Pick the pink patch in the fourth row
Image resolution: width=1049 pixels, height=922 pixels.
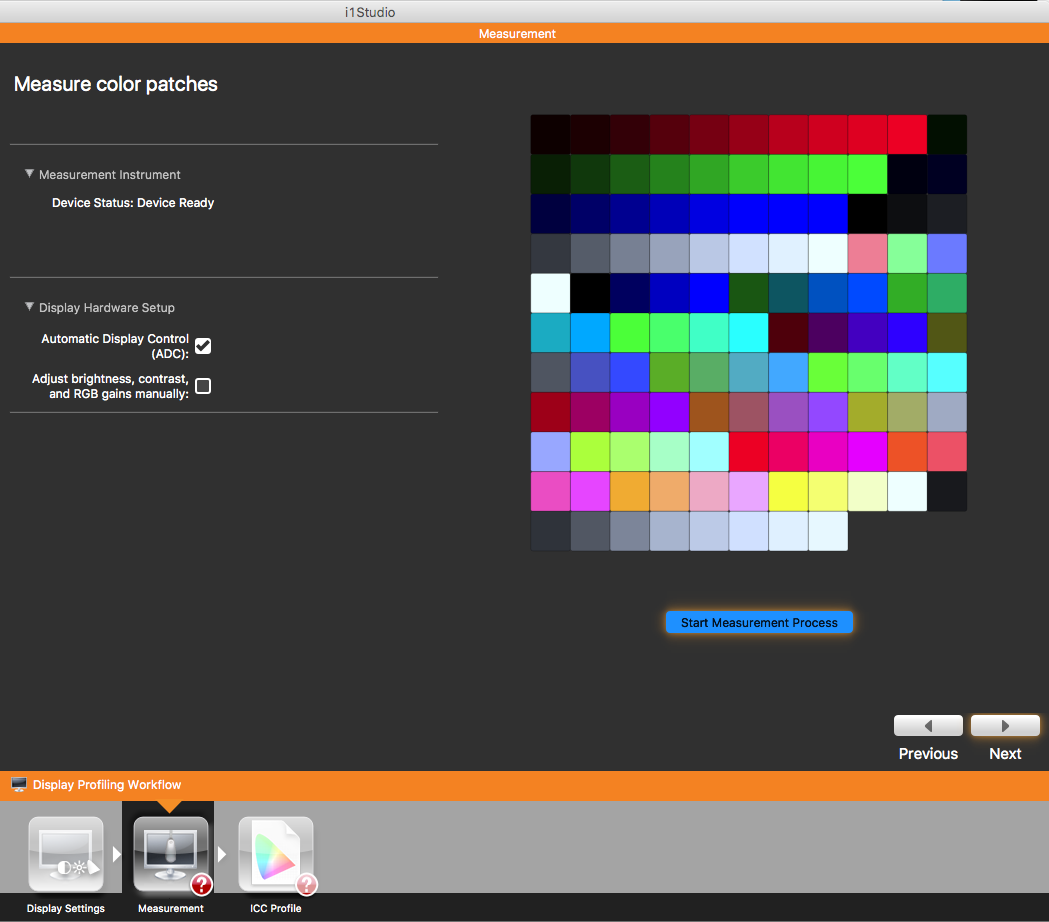pos(867,253)
